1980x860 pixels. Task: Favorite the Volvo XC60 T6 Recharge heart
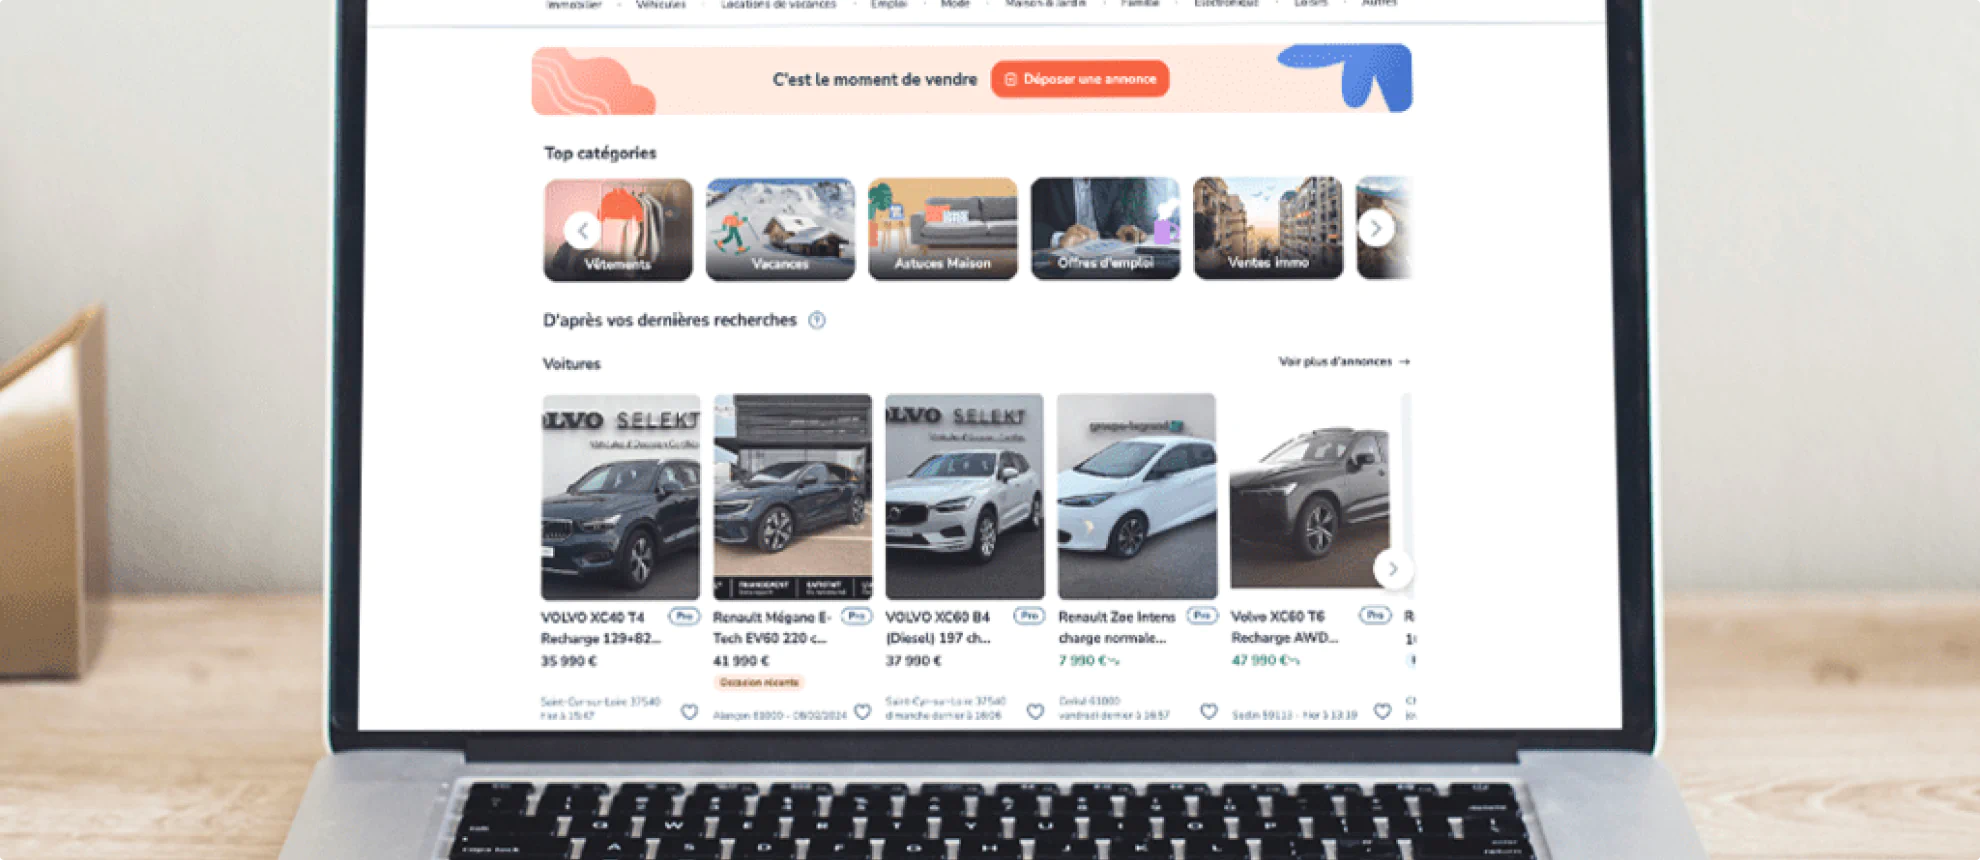point(1382,711)
